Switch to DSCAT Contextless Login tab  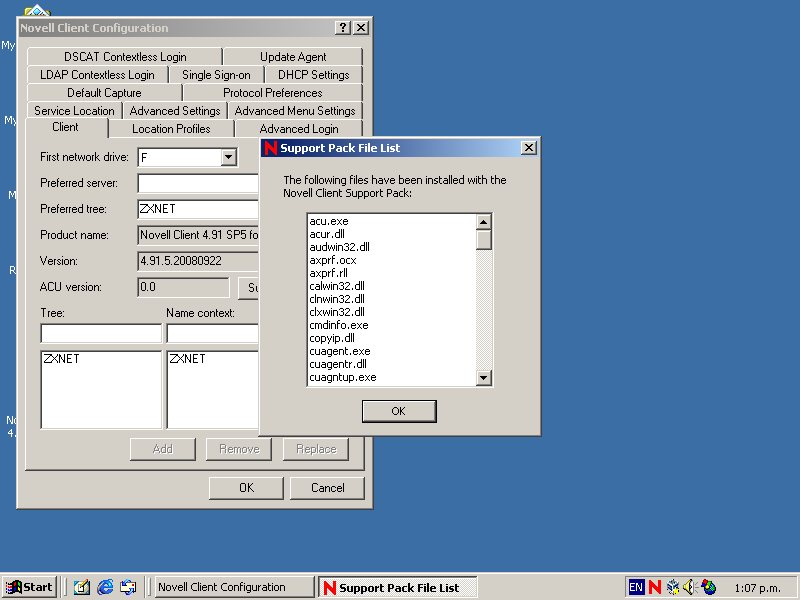pos(125,57)
